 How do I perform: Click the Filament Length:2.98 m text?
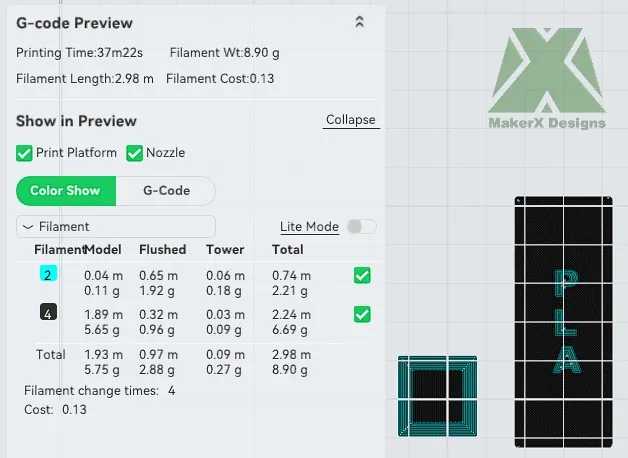point(85,79)
